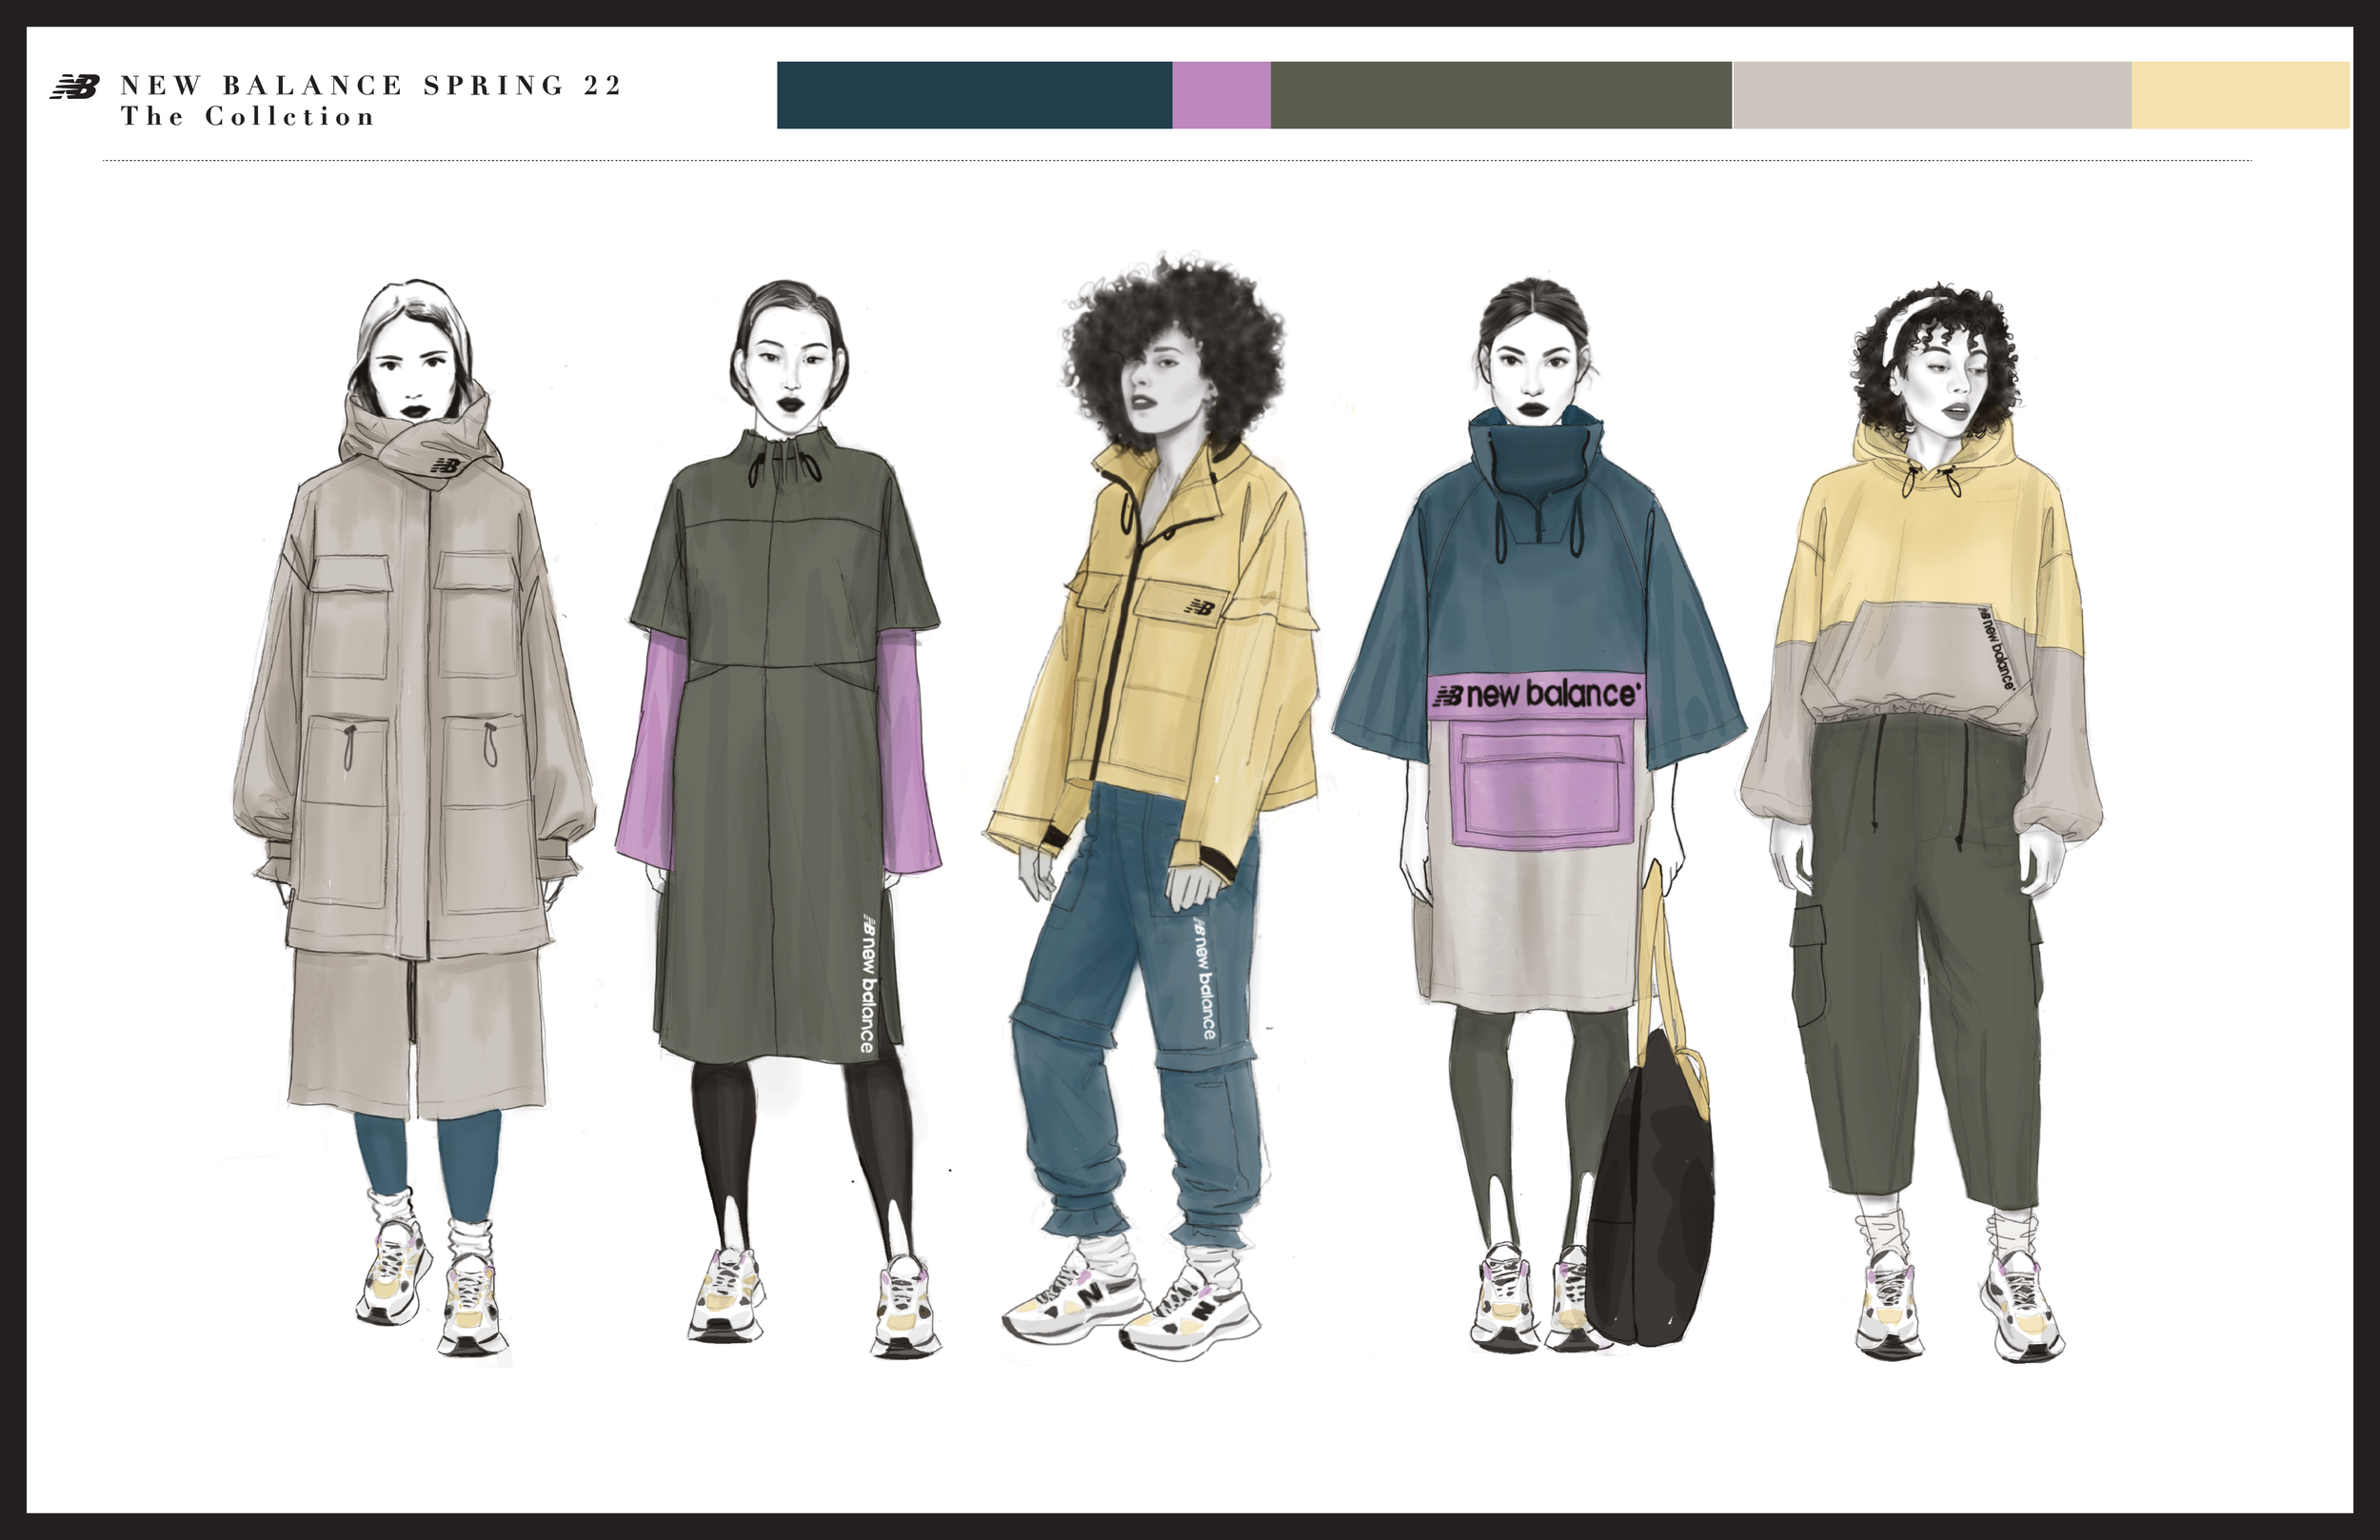Click the NB logo on beige scarf

click(446, 465)
